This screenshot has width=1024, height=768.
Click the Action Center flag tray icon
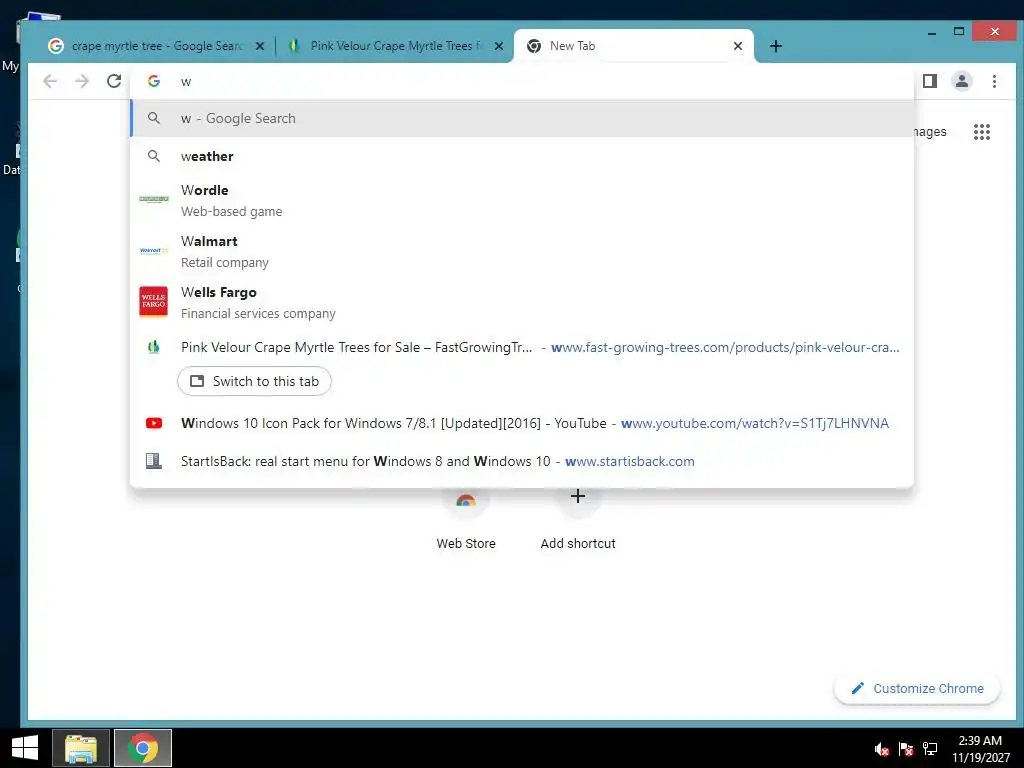click(x=906, y=749)
